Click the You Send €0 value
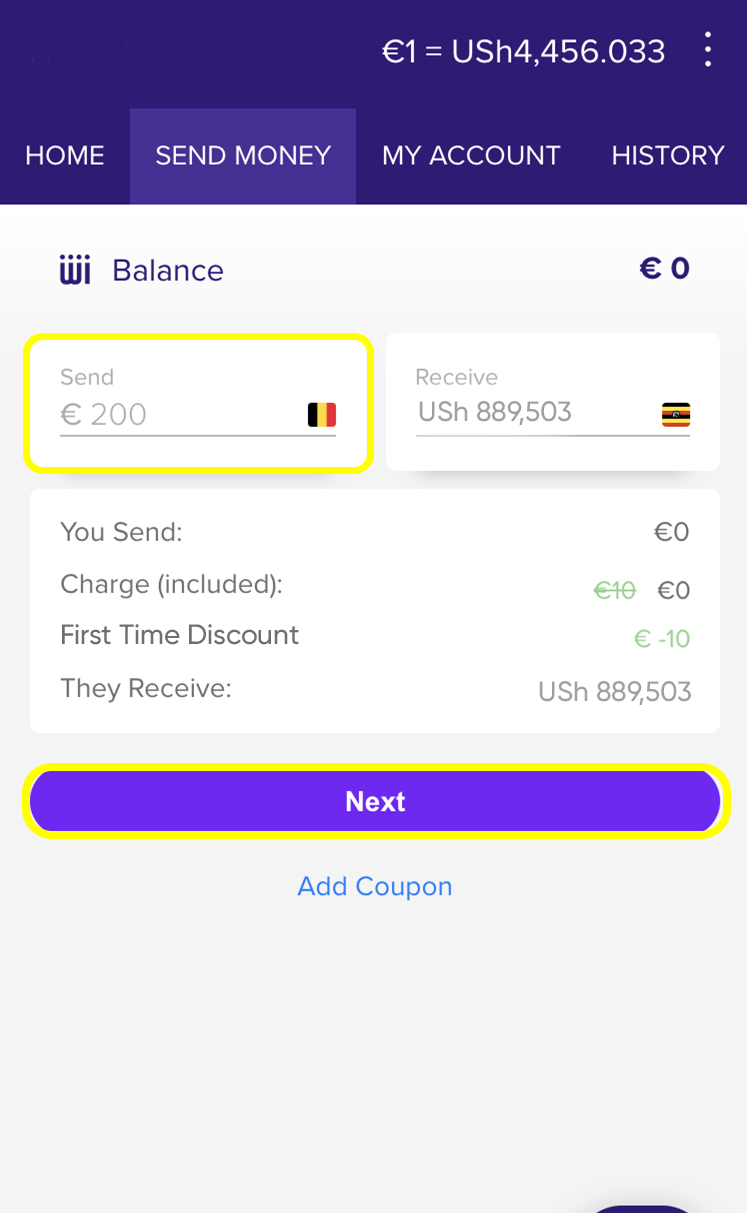This screenshot has height=1213, width=747. [x=672, y=532]
